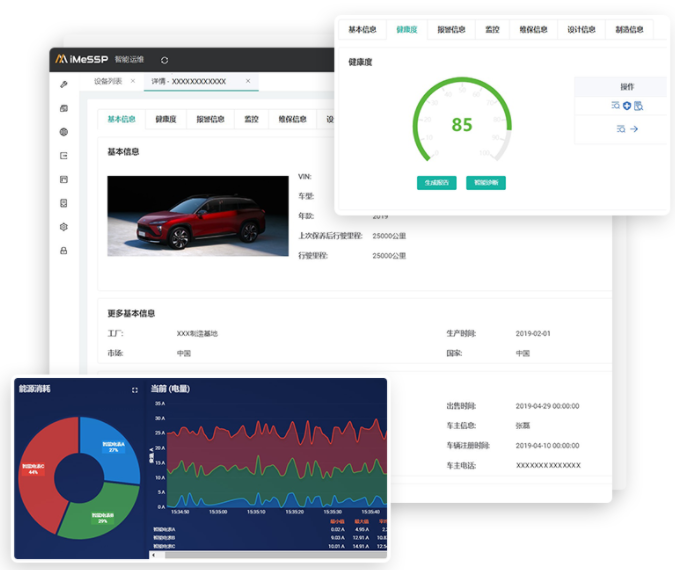This screenshot has width=675, height=570.
Task: Open the 基本信息 tab in the main window
Action: pyautogui.click(x=121, y=119)
